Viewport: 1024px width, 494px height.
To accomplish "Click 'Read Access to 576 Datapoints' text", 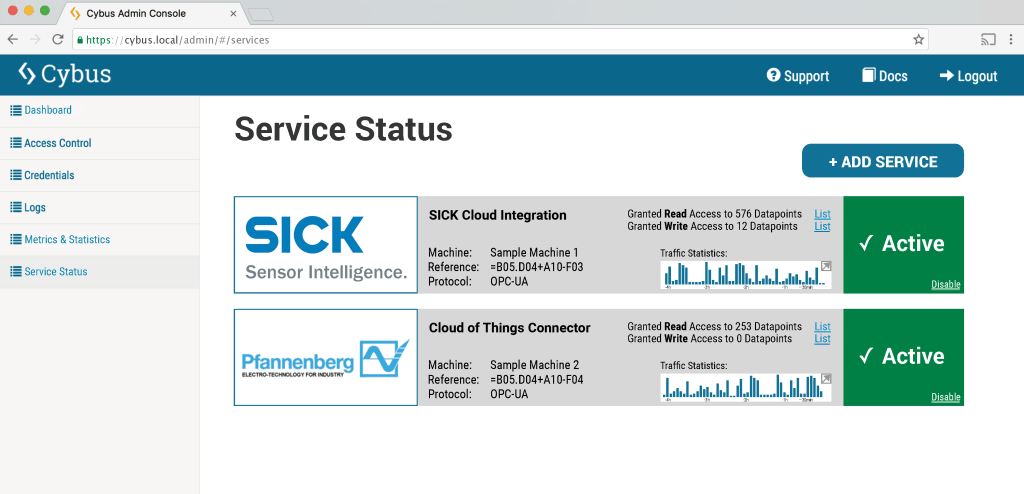I will click(x=733, y=214).
